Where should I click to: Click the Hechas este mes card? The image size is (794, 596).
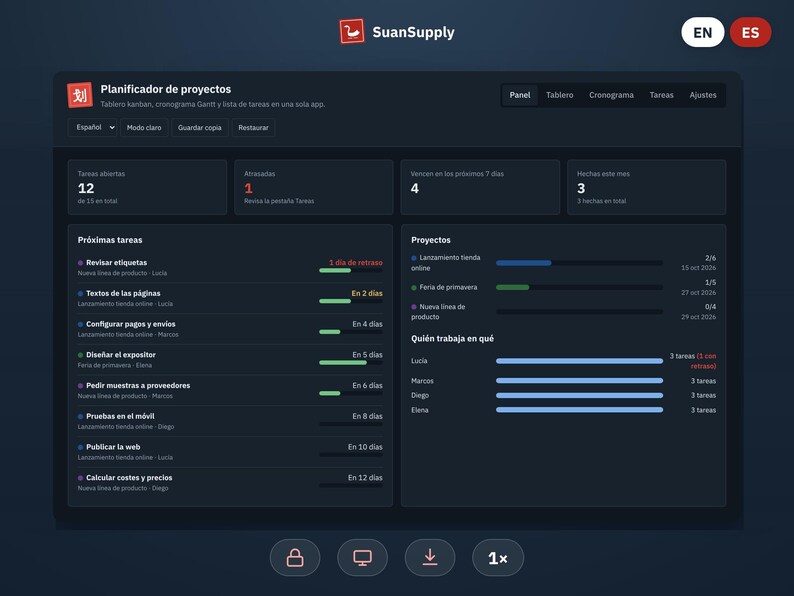(x=647, y=187)
